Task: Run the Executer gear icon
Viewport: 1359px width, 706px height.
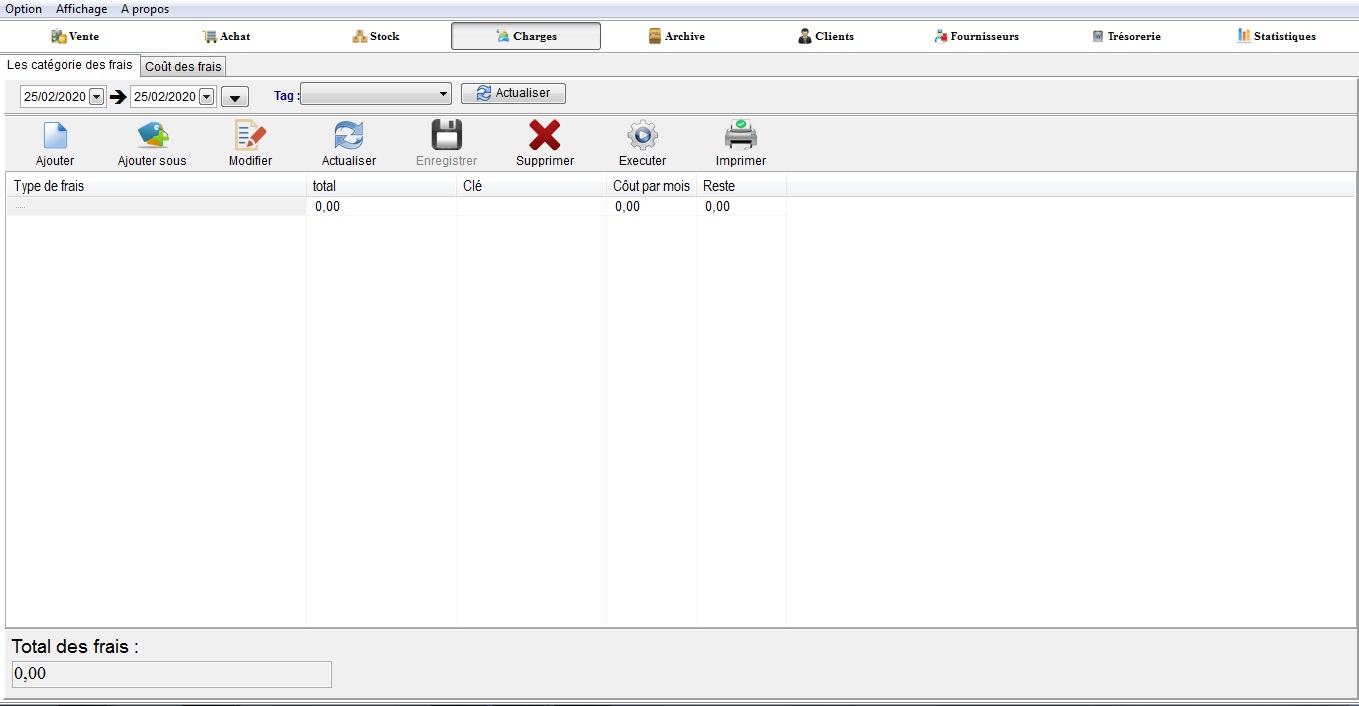Action: point(642,136)
